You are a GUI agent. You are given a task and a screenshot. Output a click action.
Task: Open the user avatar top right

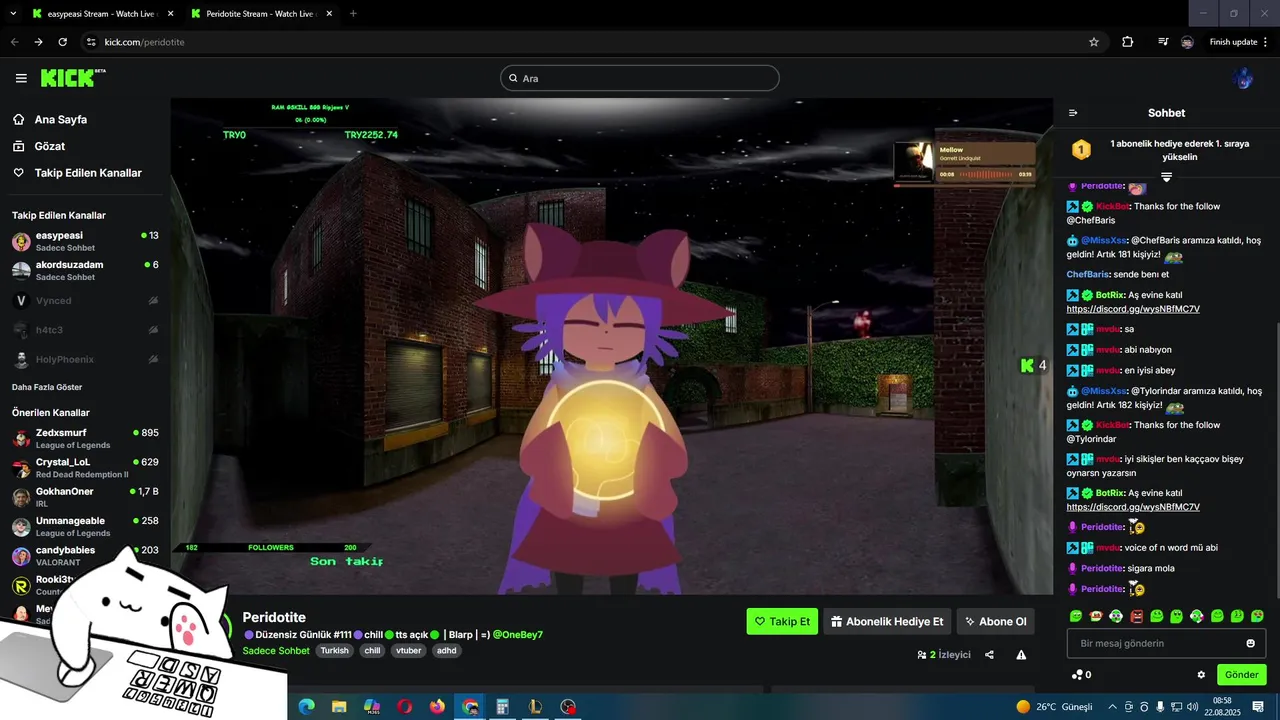(1244, 78)
